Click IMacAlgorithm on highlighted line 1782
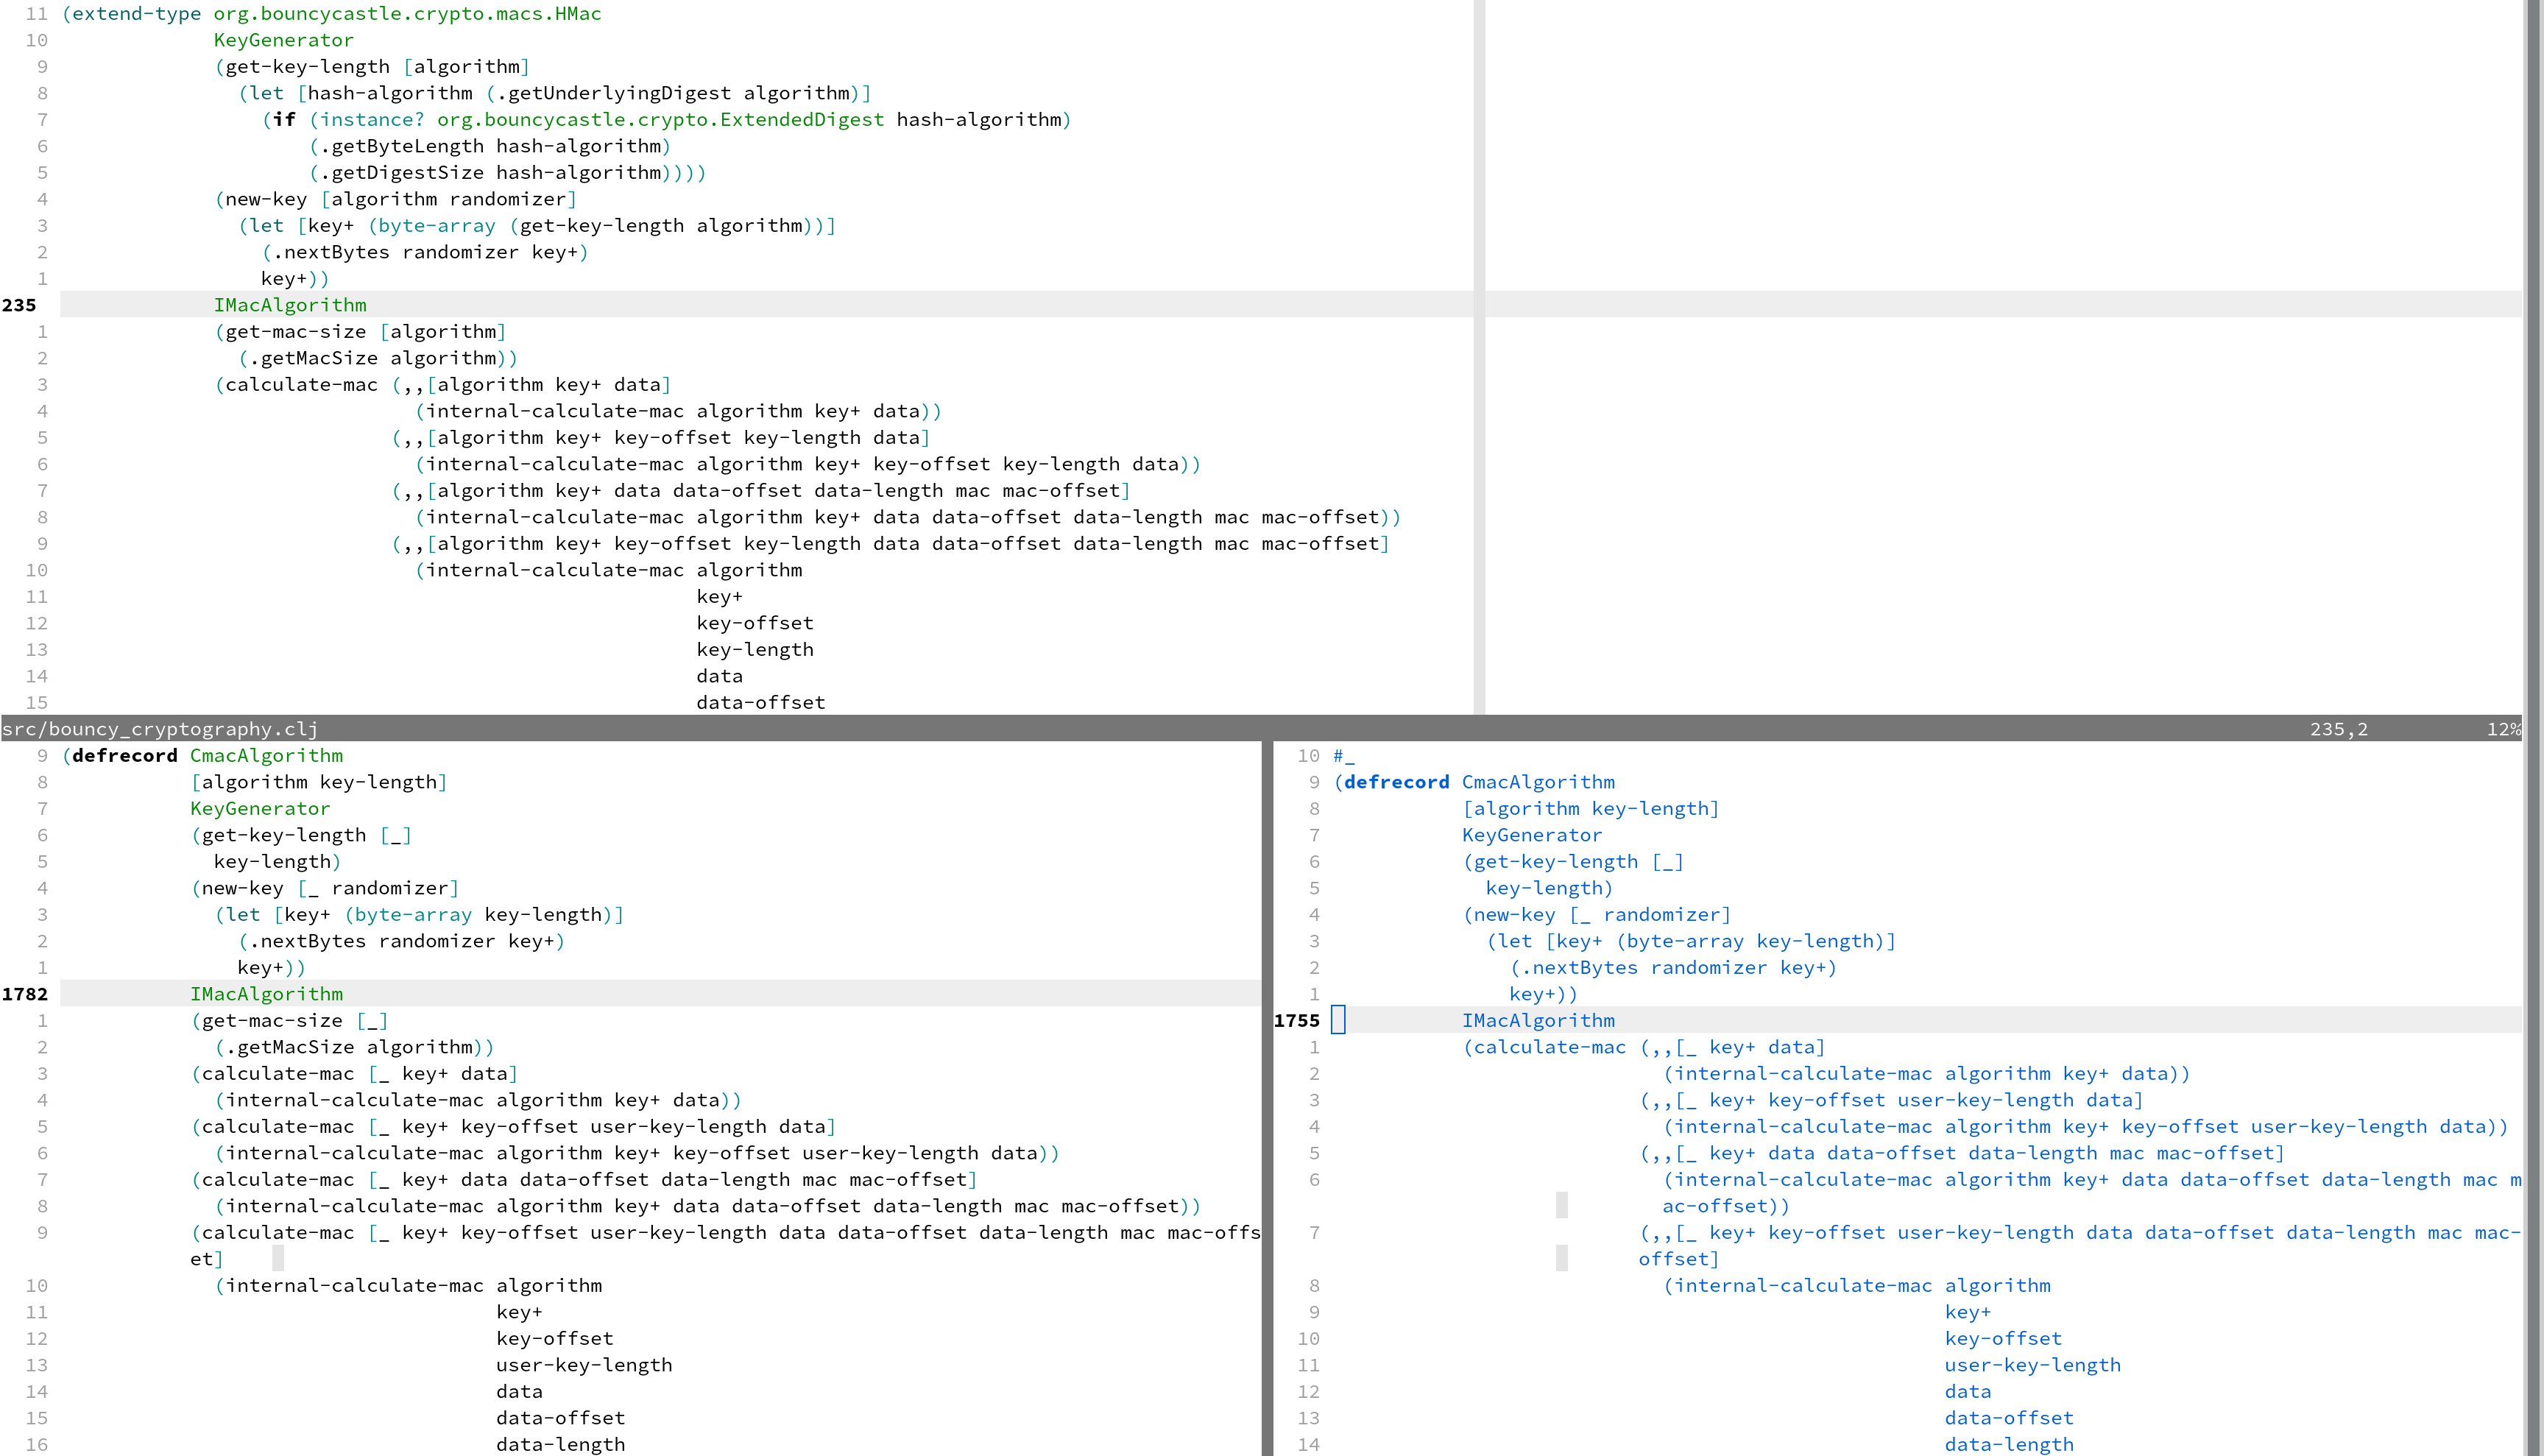Viewport: 2544px width, 1456px height. point(266,994)
